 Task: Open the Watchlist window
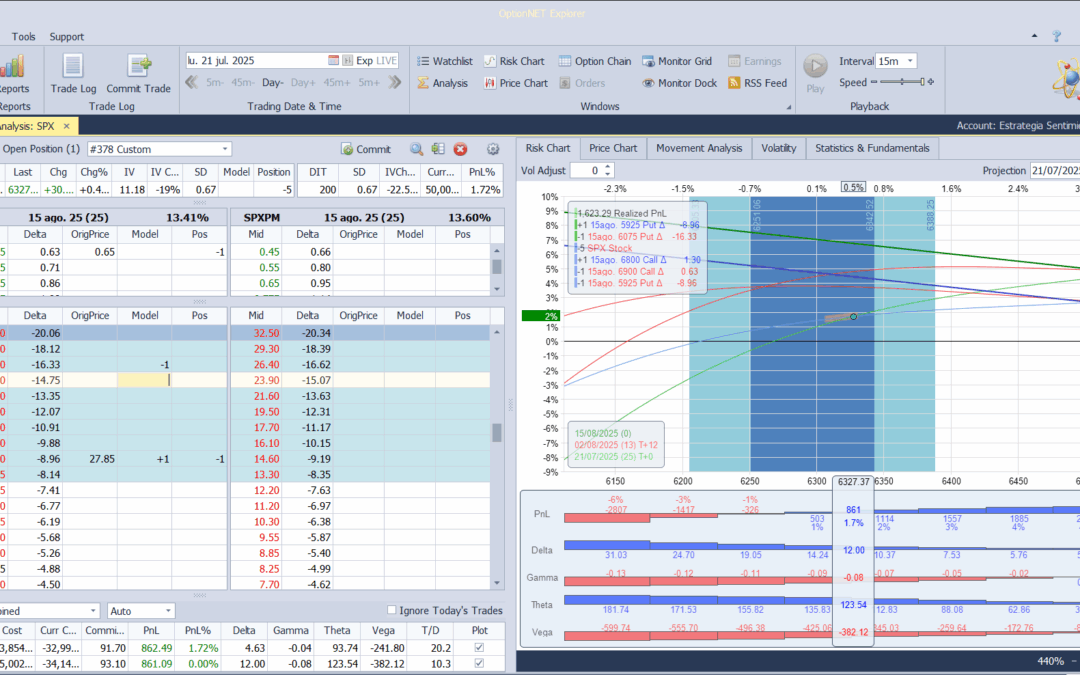click(445, 61)
